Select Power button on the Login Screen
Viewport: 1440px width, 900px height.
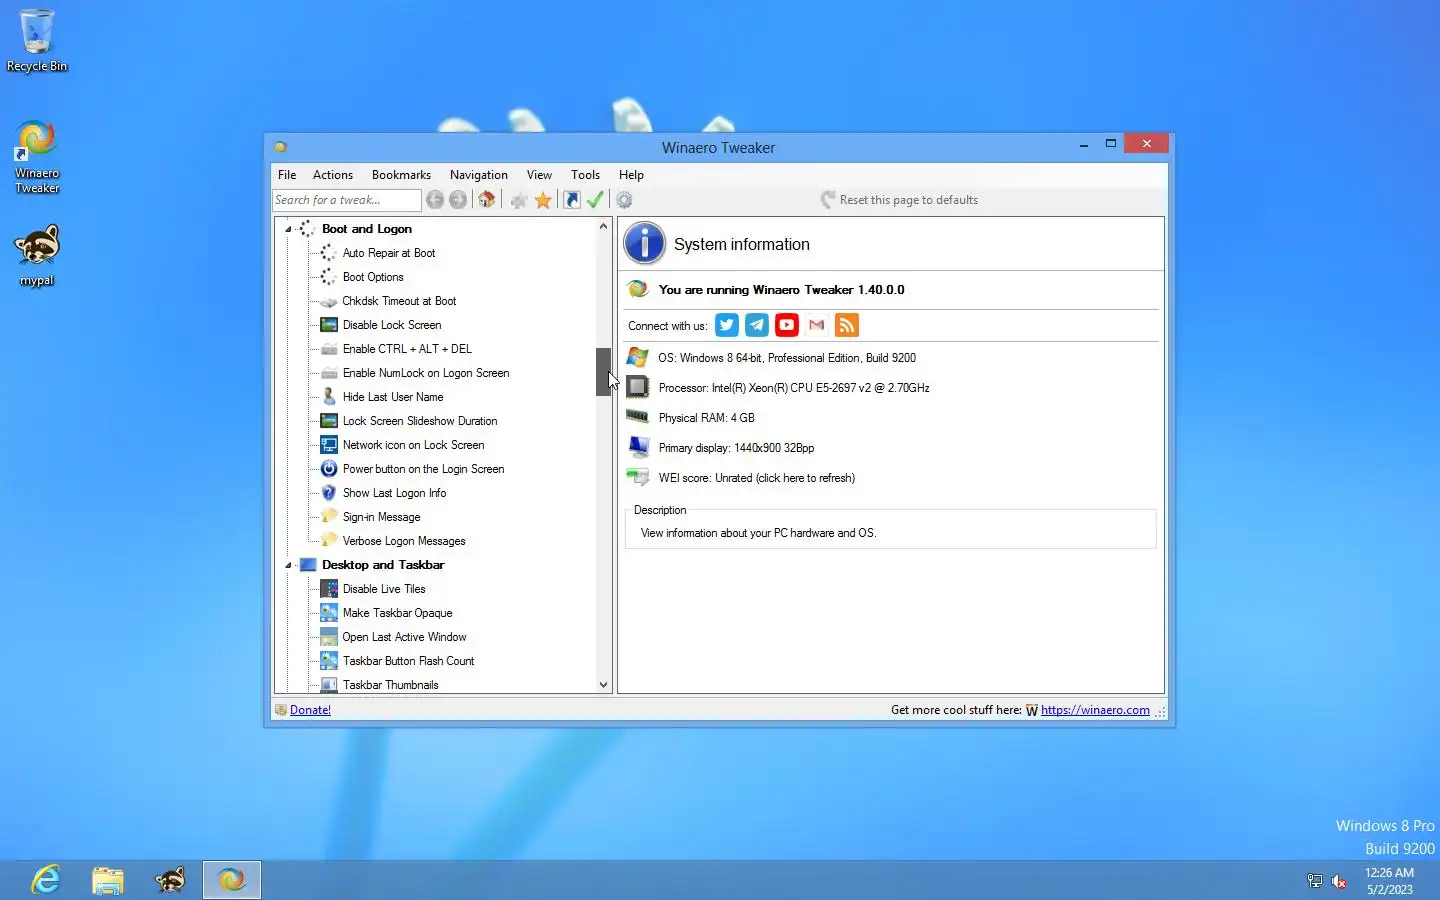(x=423, y=469)
